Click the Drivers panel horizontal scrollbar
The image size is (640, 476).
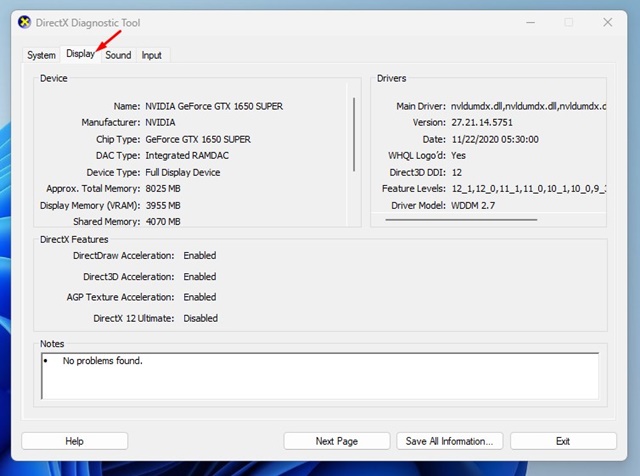click(x=461, y=220)
